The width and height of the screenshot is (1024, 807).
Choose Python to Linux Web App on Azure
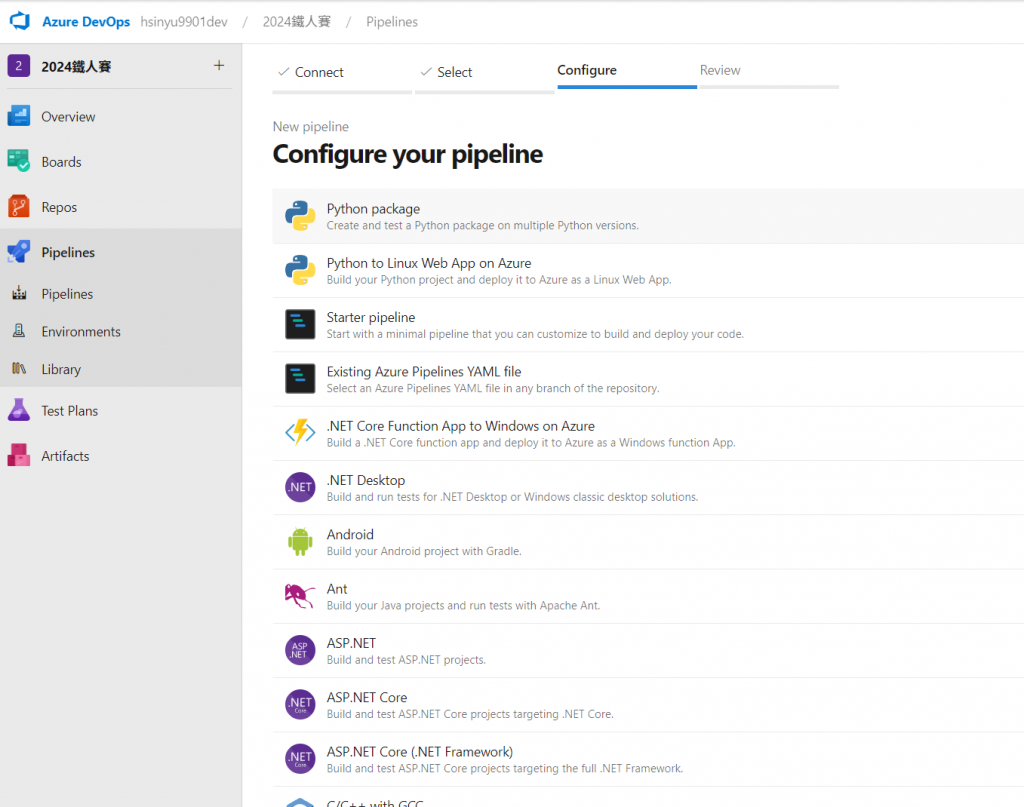tap(648, 270)
